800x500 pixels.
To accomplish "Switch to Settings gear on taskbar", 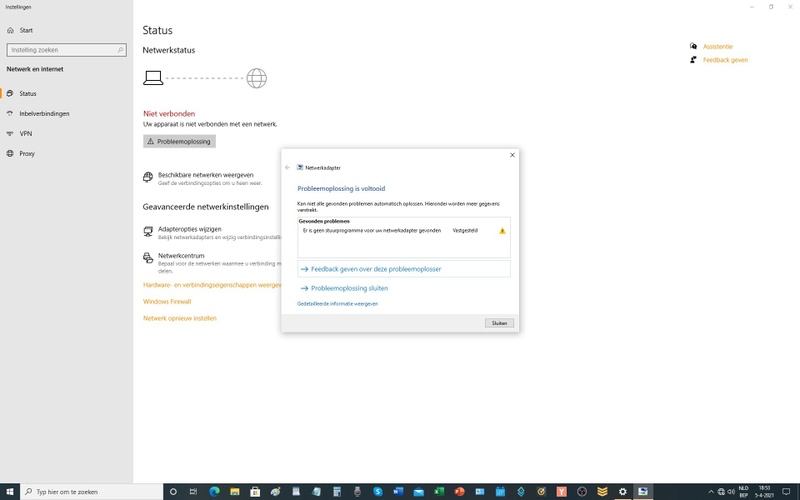I will (x=622, y=492).
